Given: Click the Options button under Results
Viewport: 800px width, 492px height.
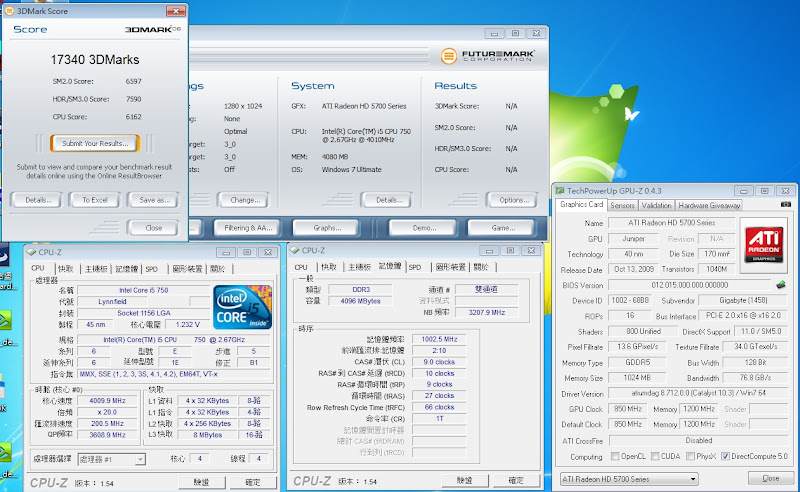Looking at the screenshot, I should coord(514,200).
